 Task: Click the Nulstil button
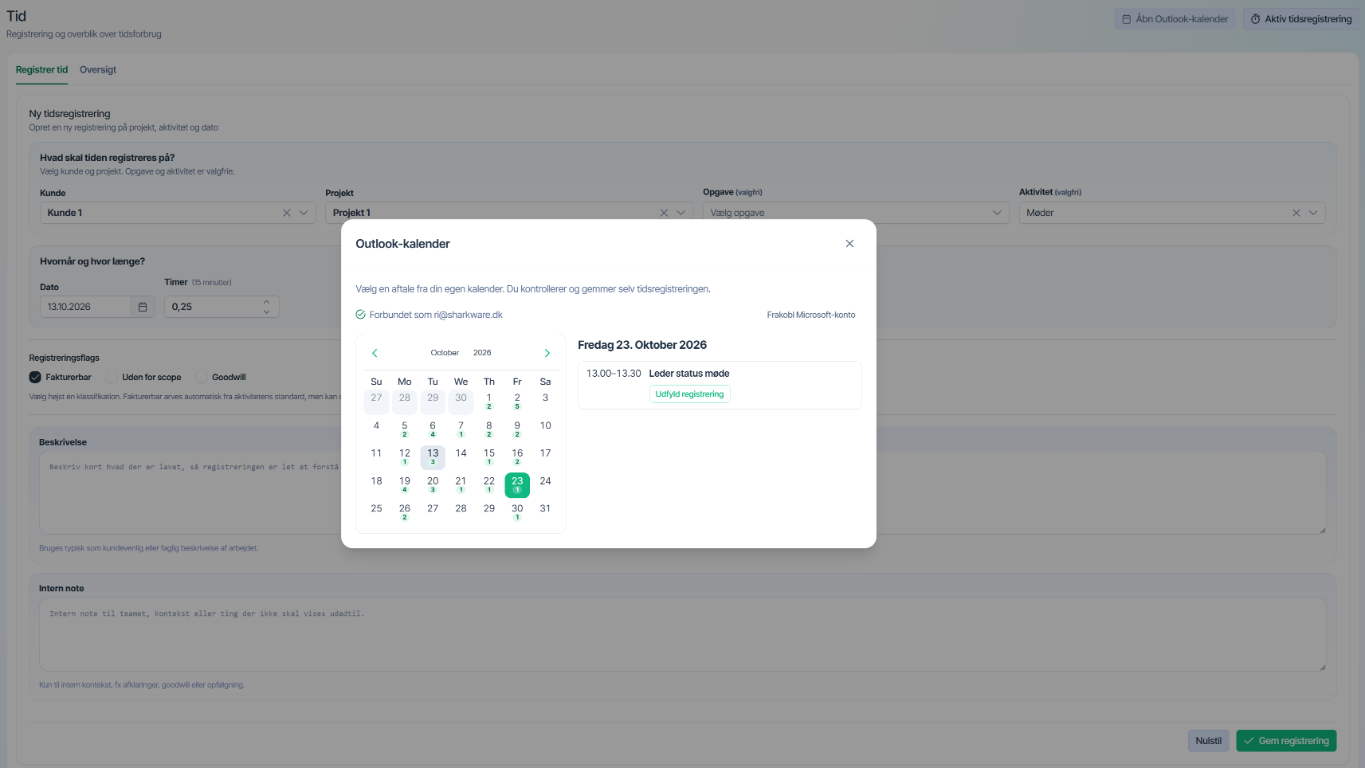[1208, 741]
